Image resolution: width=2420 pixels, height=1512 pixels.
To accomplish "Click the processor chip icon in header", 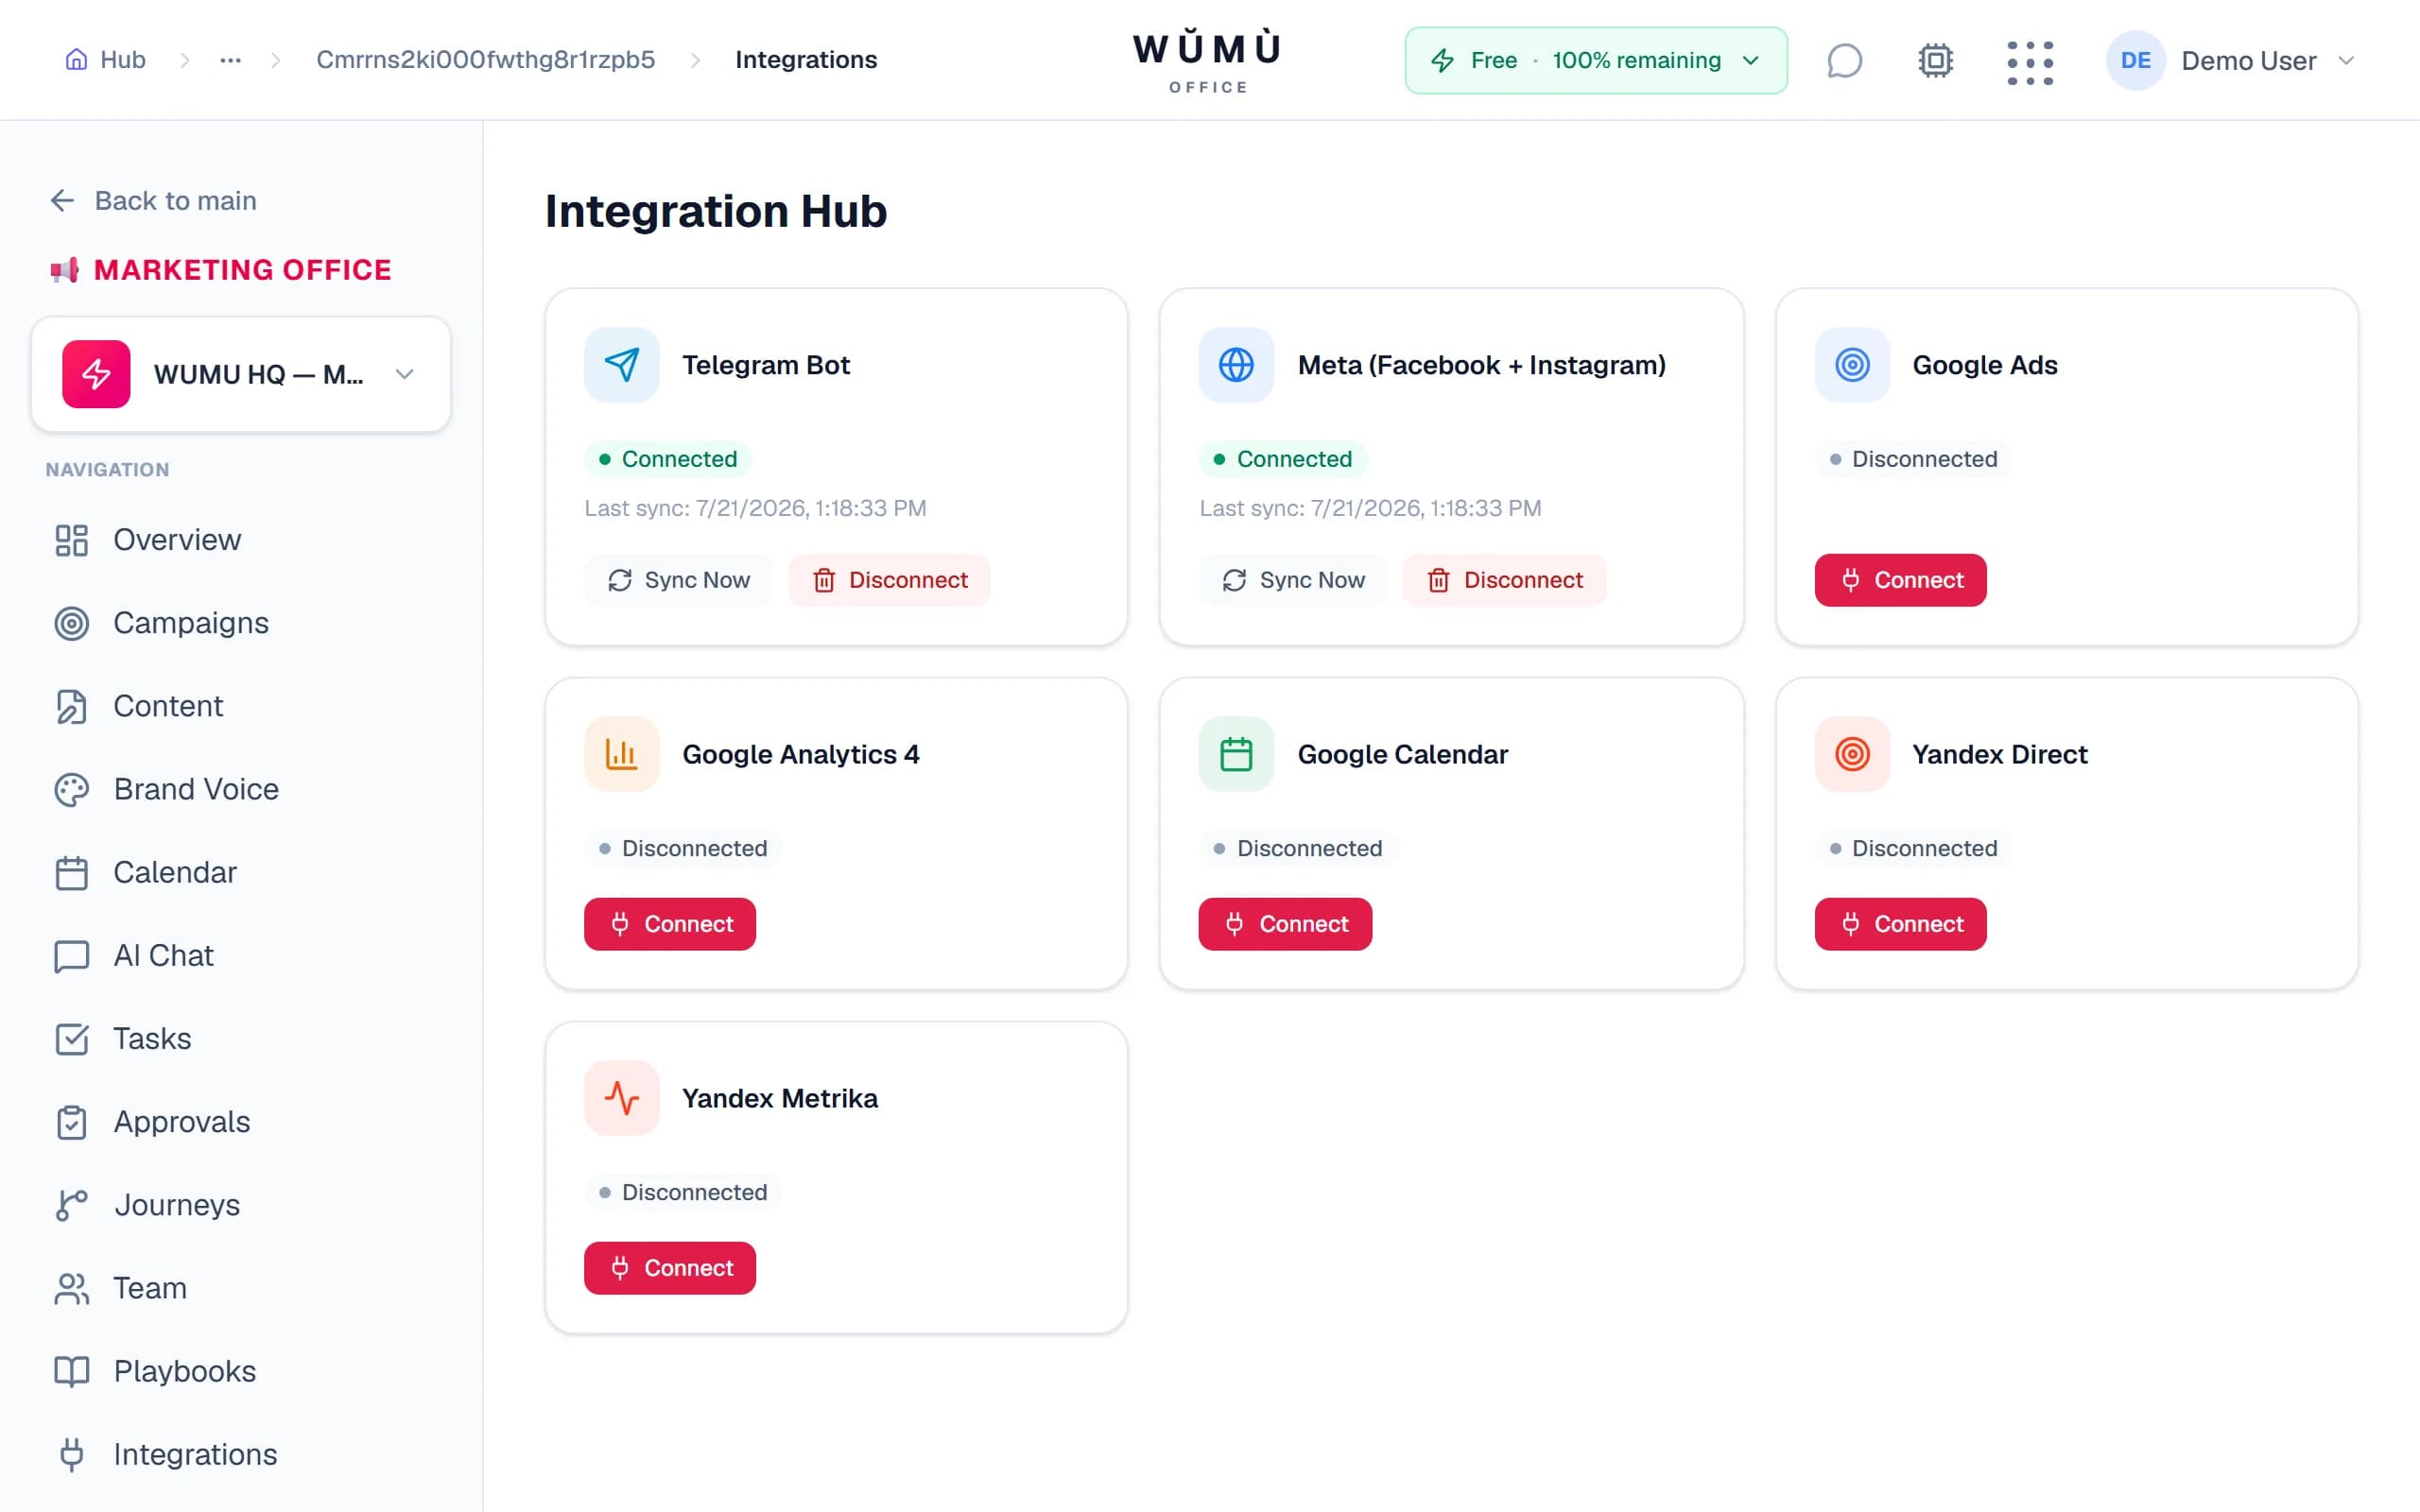I will tap(1936, 60).
